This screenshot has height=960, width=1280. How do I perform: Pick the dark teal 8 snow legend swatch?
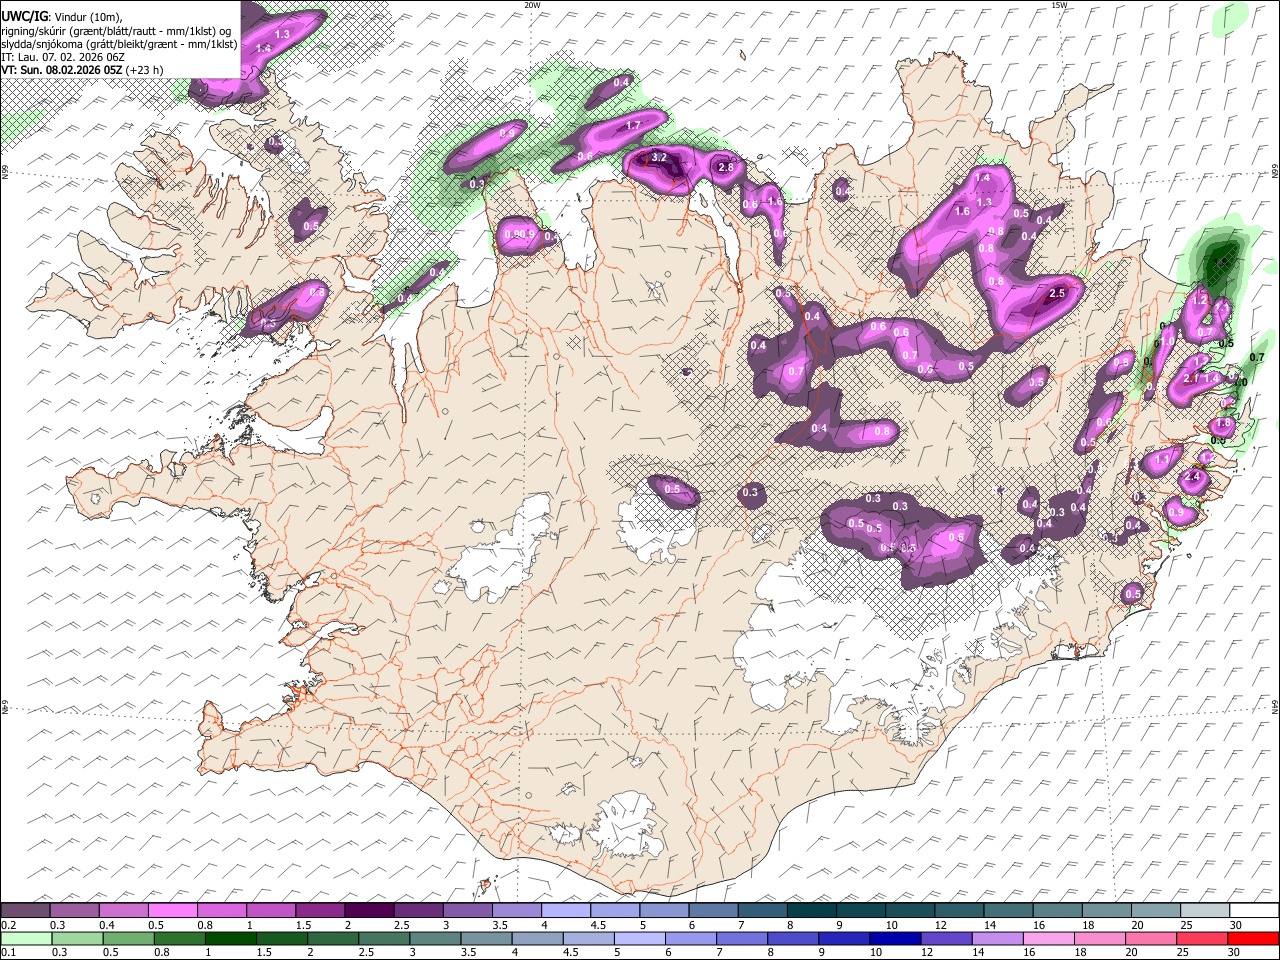tap(811, 911)
